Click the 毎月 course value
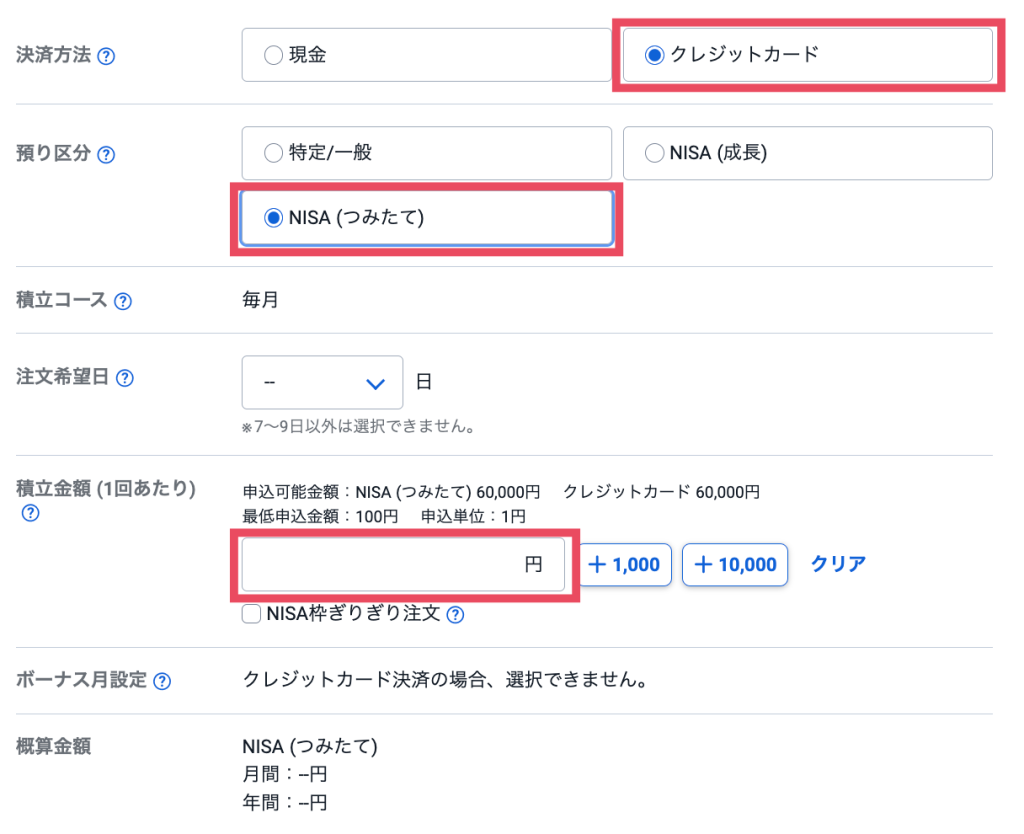 pyautogui.click(x=260, y=300)
